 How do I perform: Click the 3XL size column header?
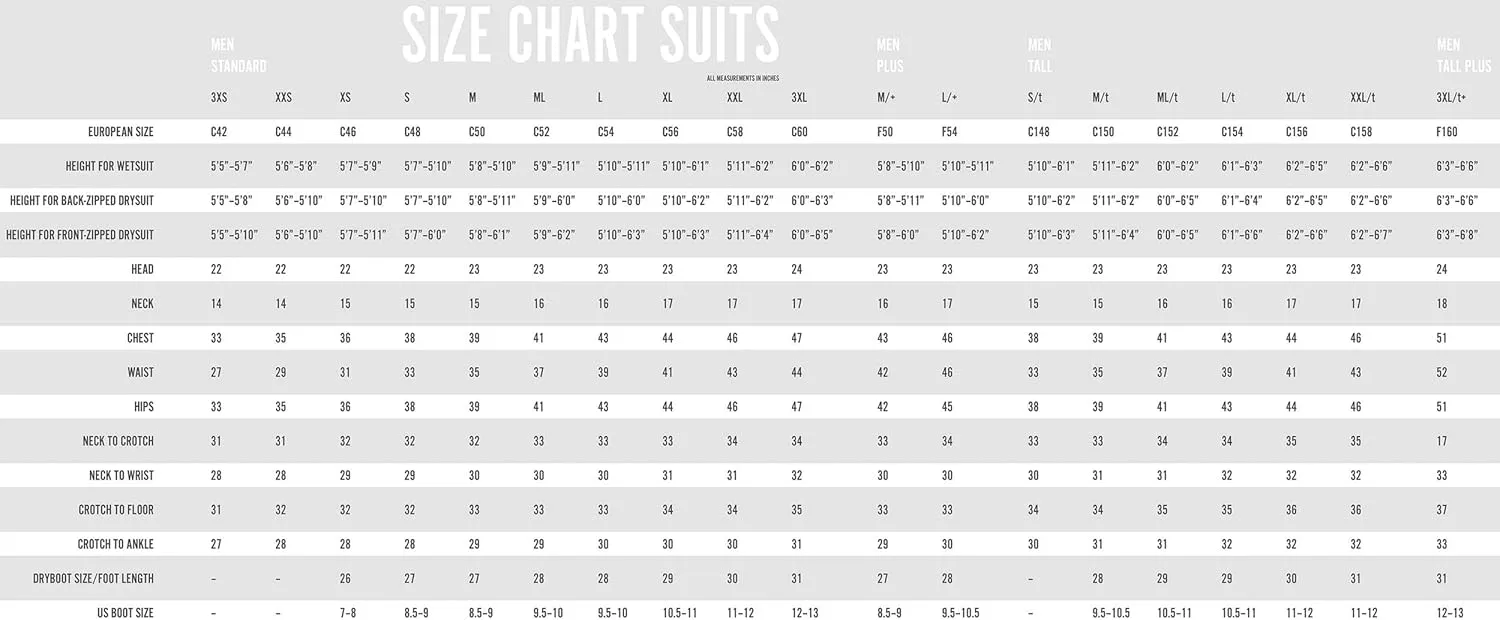[799, 97]
